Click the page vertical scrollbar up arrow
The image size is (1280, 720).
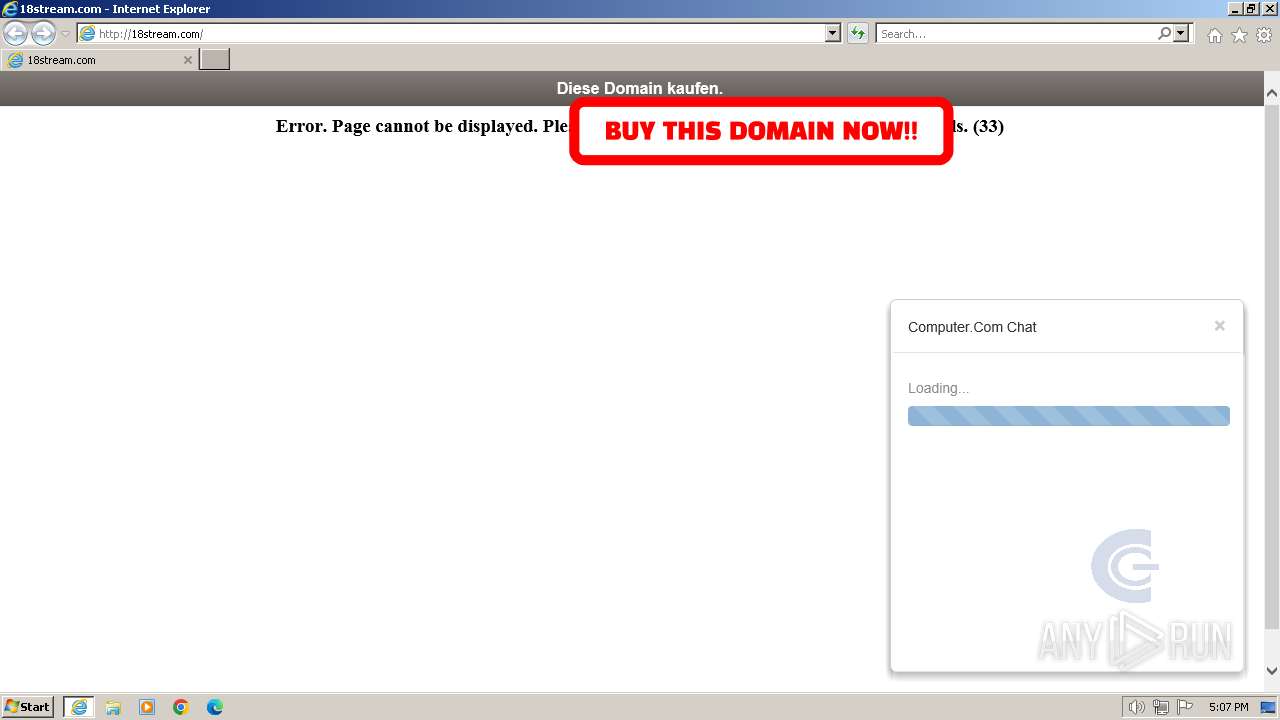pyautogui.click(x=1272, y=93)
